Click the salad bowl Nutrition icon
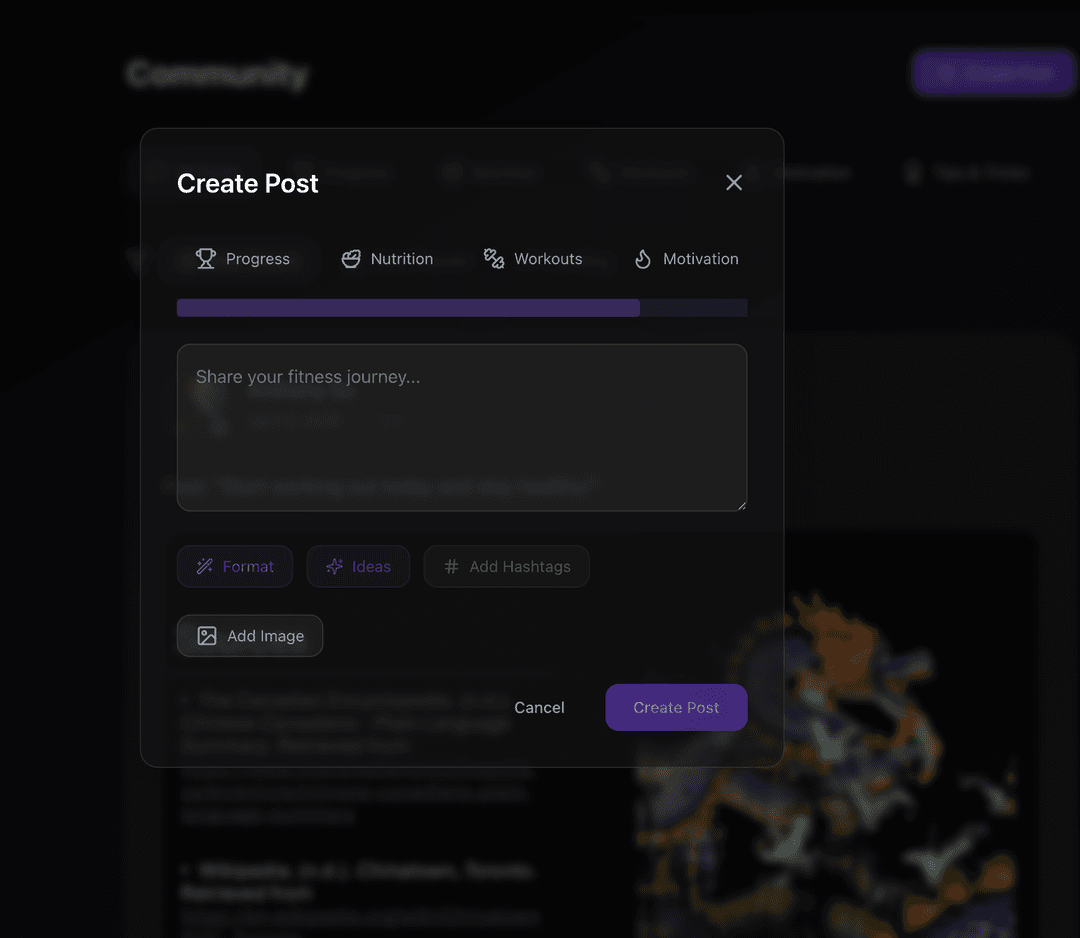The image size is (1080, 938). pyautogui.click(x=351, y=259)
